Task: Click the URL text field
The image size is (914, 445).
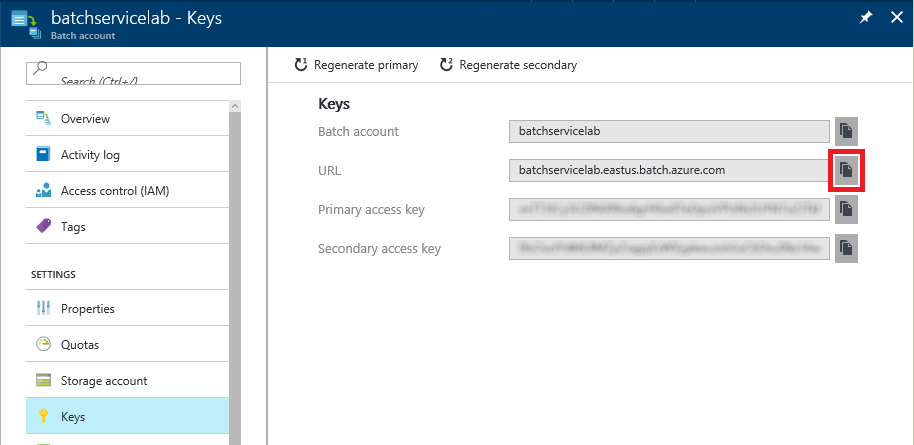Action: 669,170
